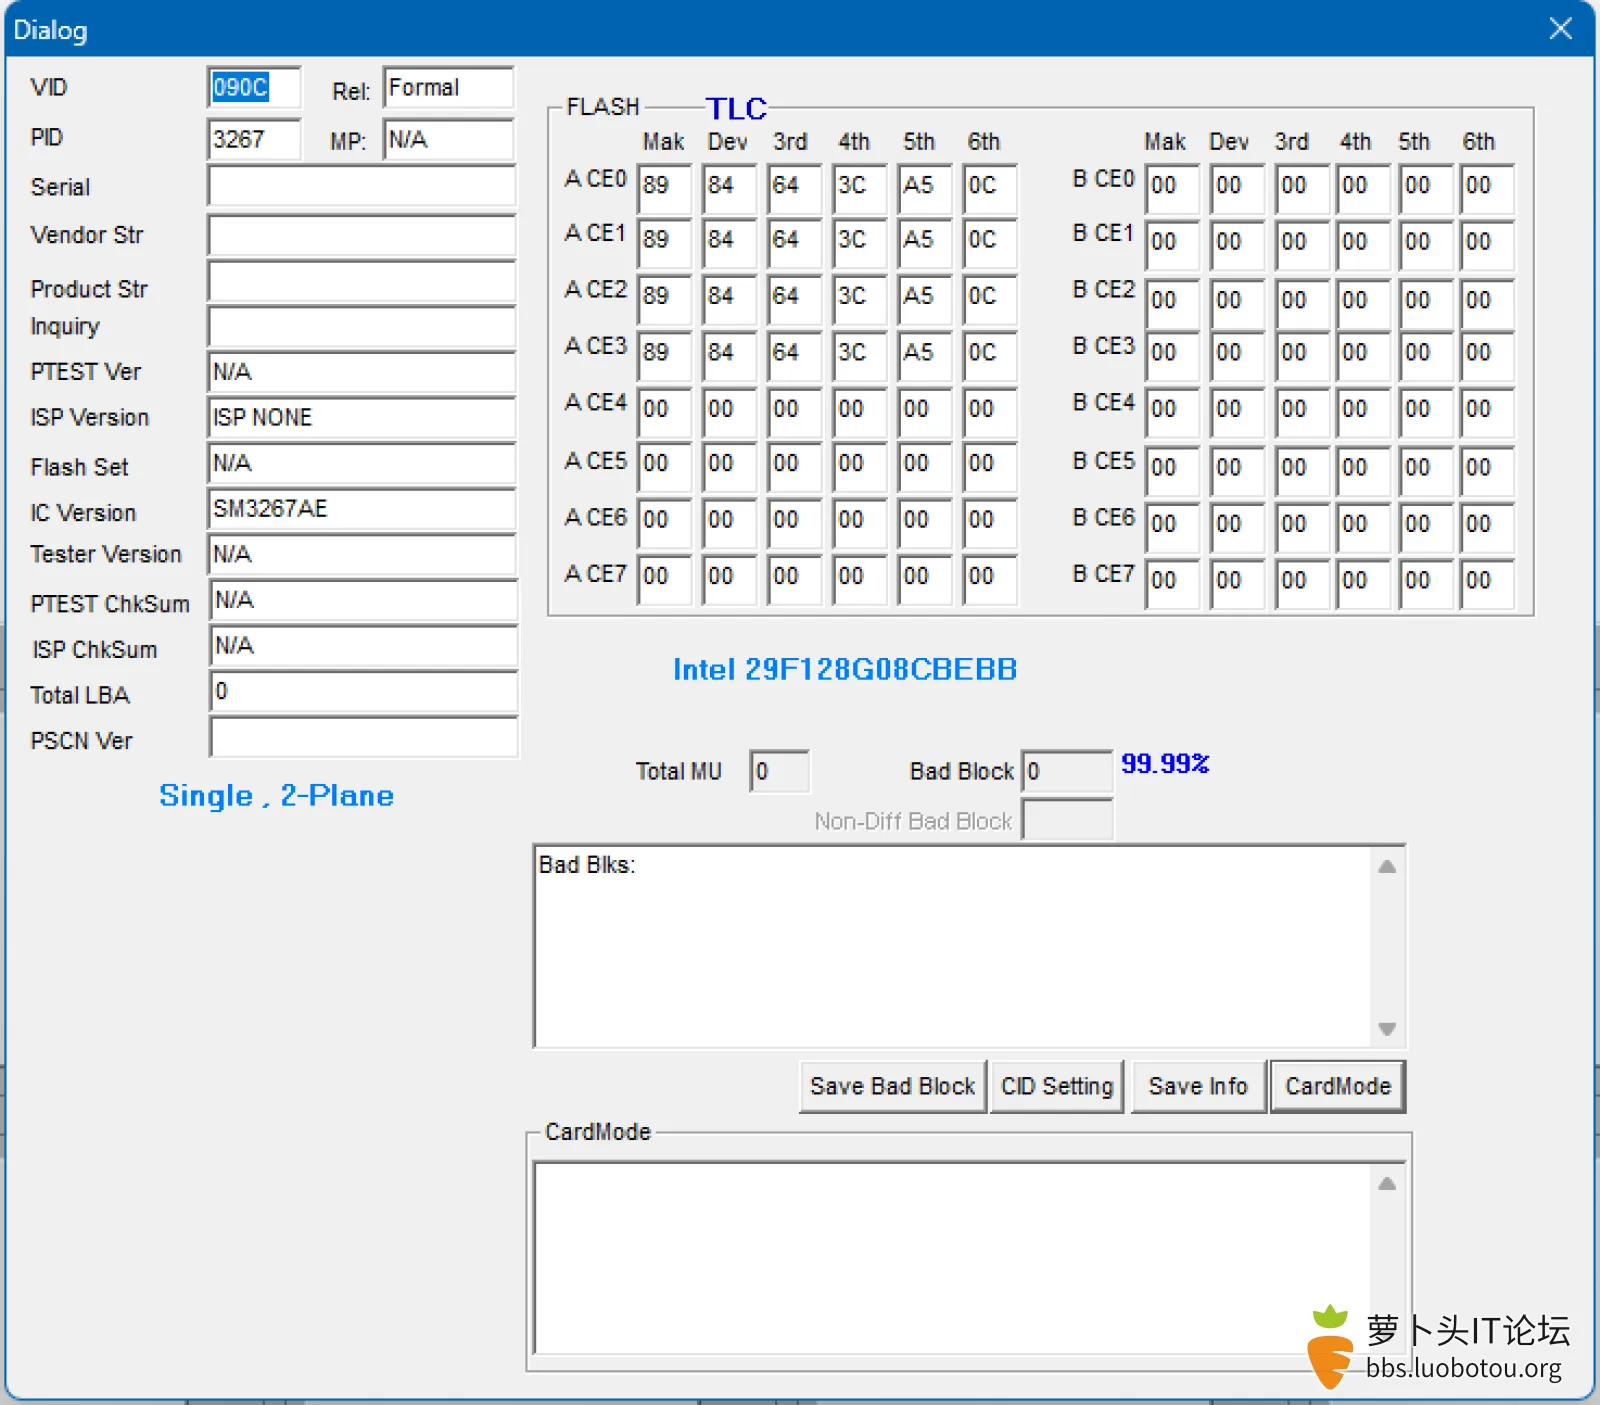The width and height of the screenshot is (1600, 1405).
Task: Click Bad Blks scrollbar down arrow
Action: (x=1387, y=1029)
